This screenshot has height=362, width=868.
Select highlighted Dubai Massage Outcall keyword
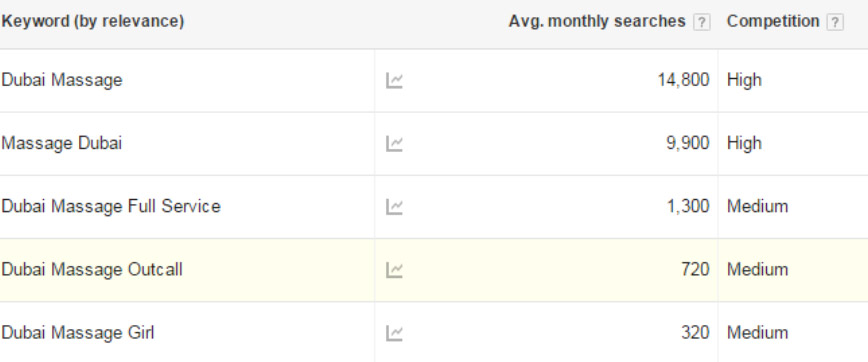92,270
